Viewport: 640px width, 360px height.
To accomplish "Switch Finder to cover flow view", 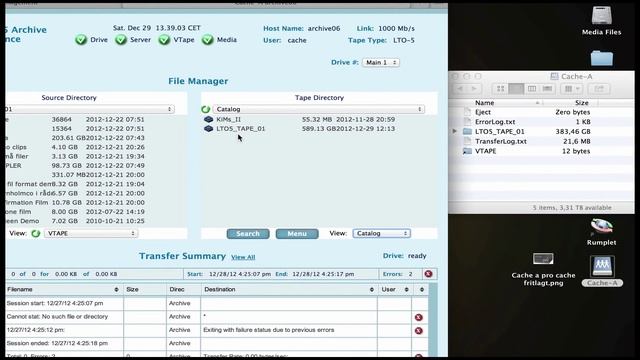I will pos(547,89).
